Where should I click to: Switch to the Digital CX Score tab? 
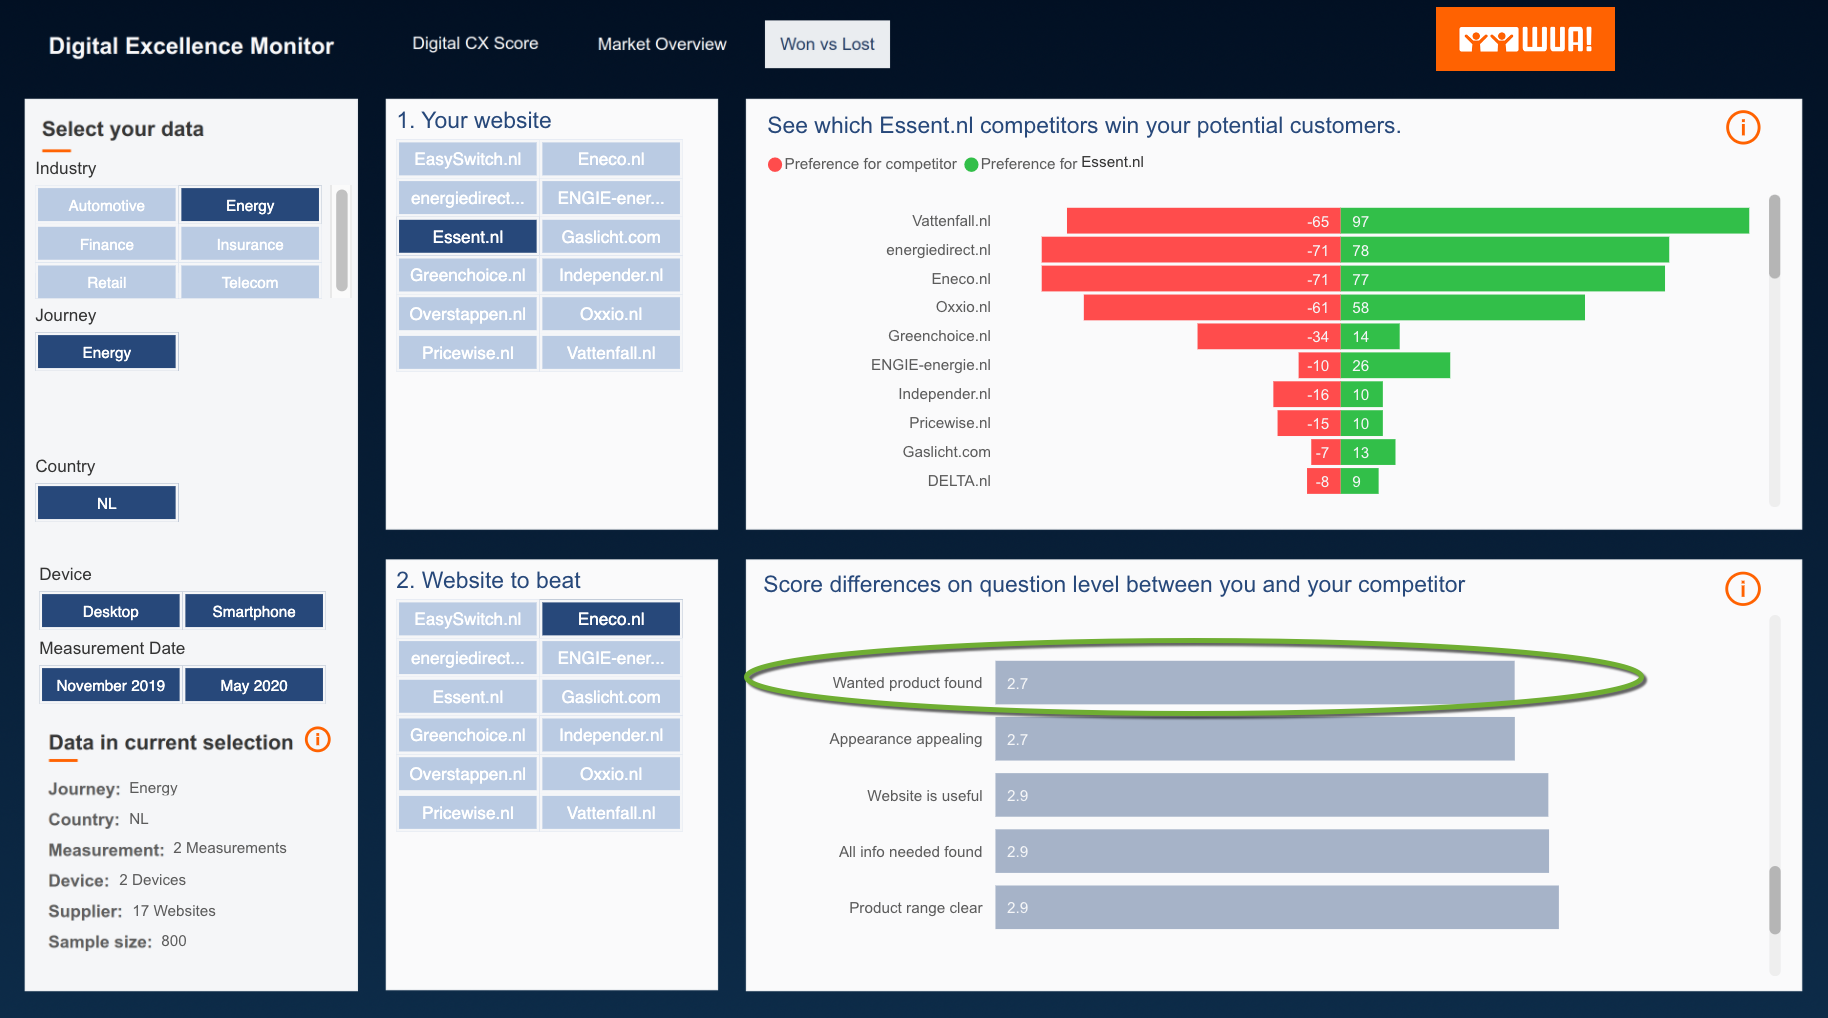tap(475, 44)
